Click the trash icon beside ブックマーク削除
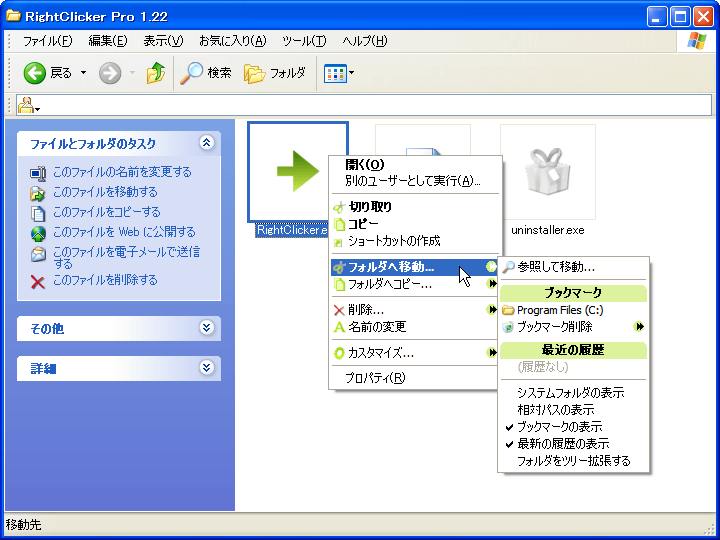 pyautogui.click(x=508, y=327)
